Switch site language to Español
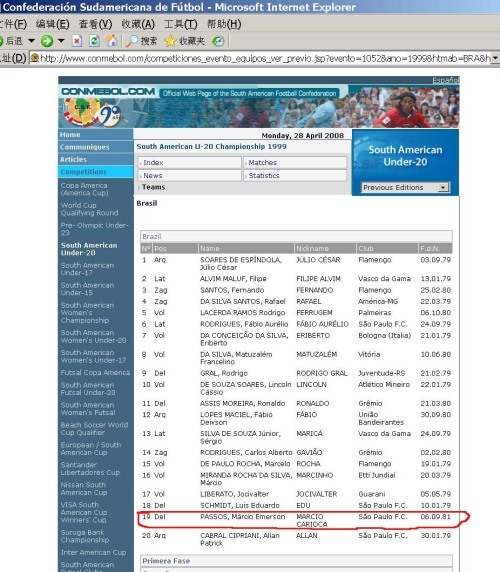Image resolution: width=500 pixels, height=572 pixels. click(x=446, y=80)
